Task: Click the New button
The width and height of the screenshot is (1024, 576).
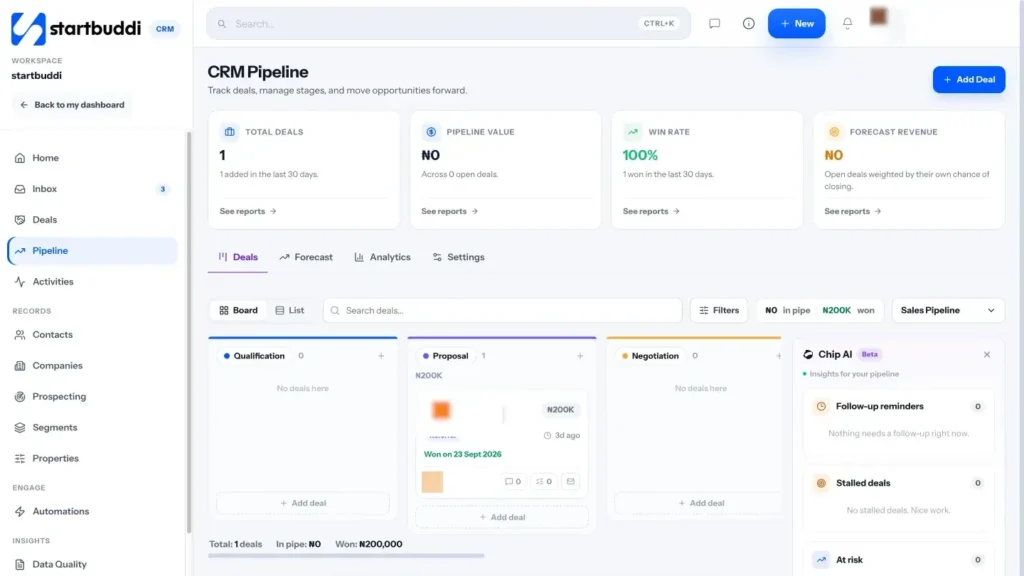Action: click(x=797, y=24)
